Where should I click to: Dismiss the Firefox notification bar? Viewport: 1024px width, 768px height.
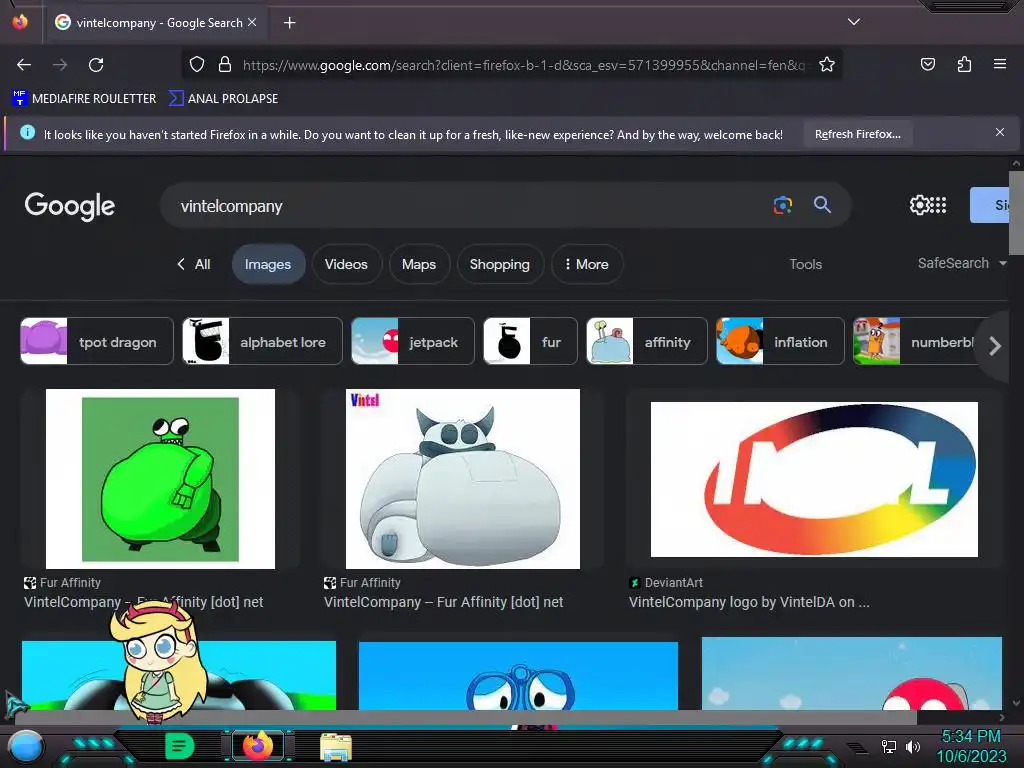1000,133
